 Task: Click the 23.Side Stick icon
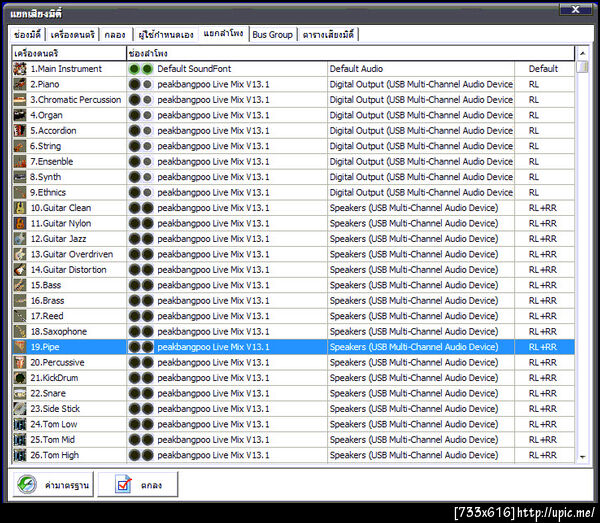(20, 409)
